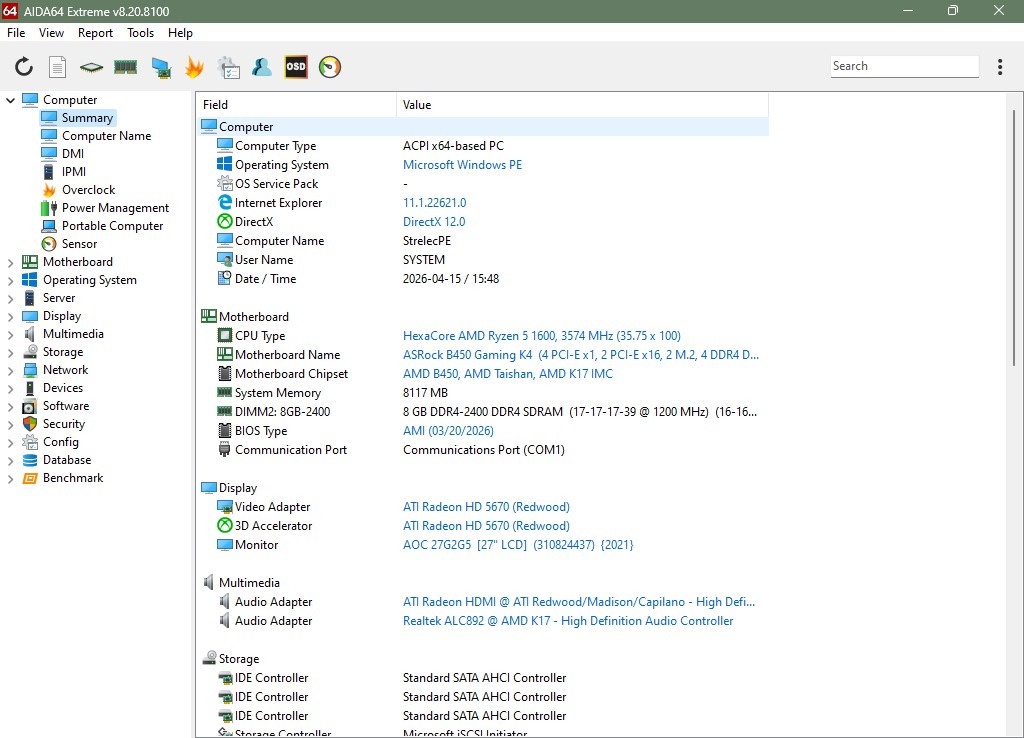This screenshot has width=1024, height=738.
Task: Click the Internet Explorer version link
Action: point(434,202)
